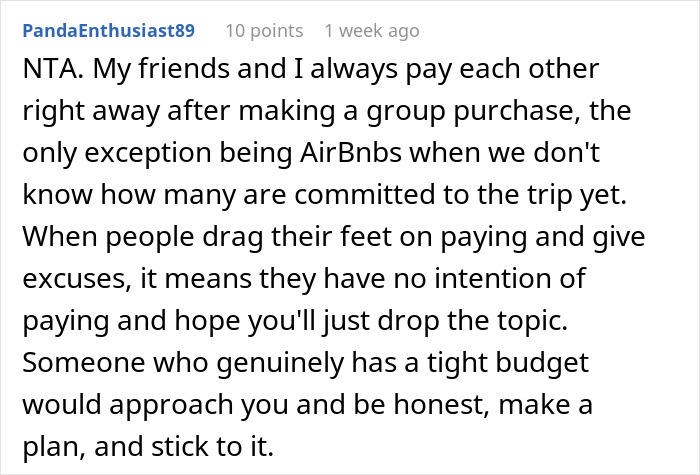Click the word AirBnbs in the comment
Image resolution: width=700 pixels, height=475 pixels.
click(x=351, y=153)
